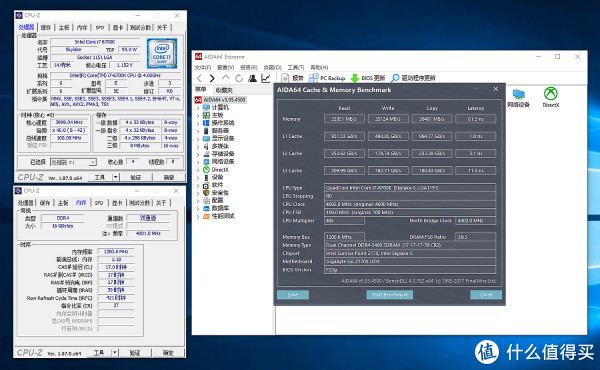The width and height of the screenshot is (600, 370).
Task: Open 工具 dropdown arrow in lower CPU-Z window
Action: pyautogui.click(x=115, y=352)
